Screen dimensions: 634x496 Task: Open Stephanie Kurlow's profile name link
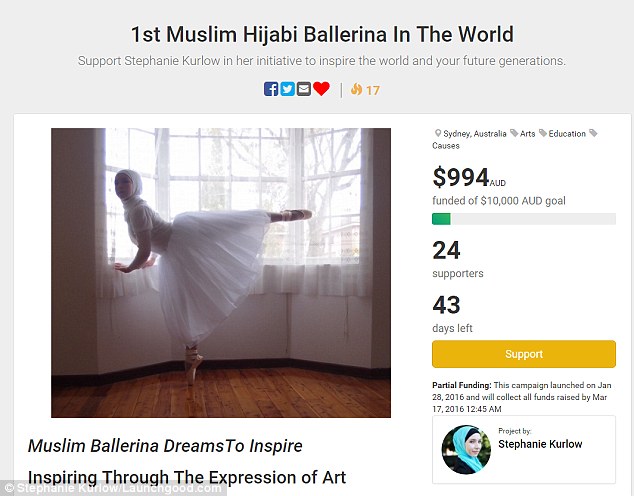click(x=540, y=444)
